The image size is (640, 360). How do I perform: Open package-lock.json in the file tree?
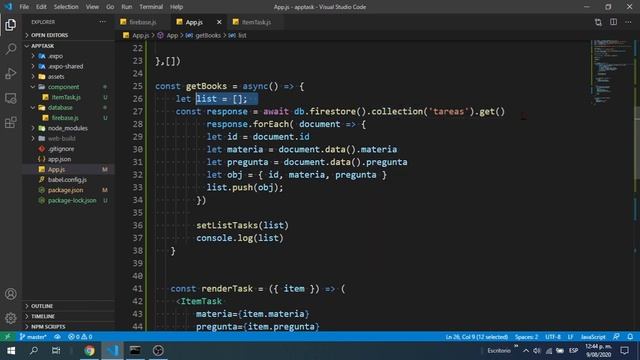(x=72, y=200)
